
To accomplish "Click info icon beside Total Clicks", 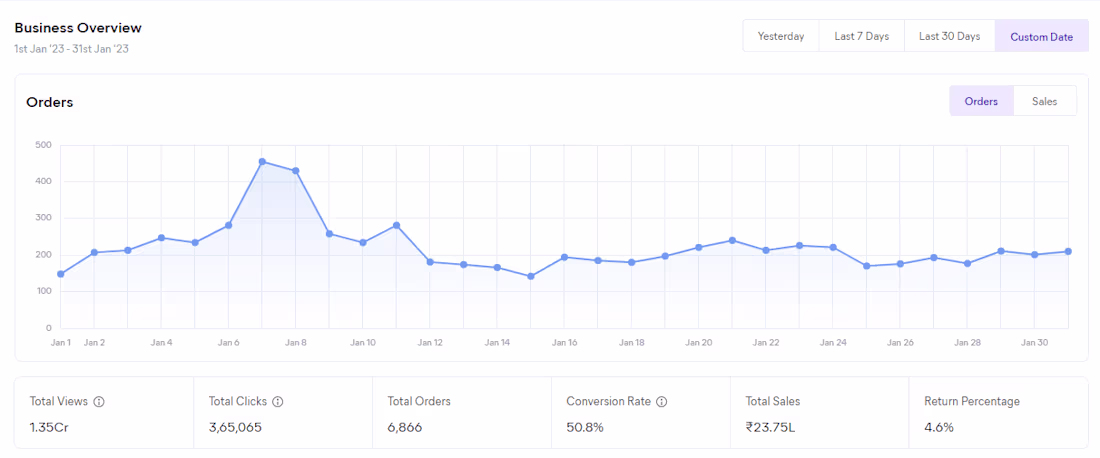I will (278, 402).
